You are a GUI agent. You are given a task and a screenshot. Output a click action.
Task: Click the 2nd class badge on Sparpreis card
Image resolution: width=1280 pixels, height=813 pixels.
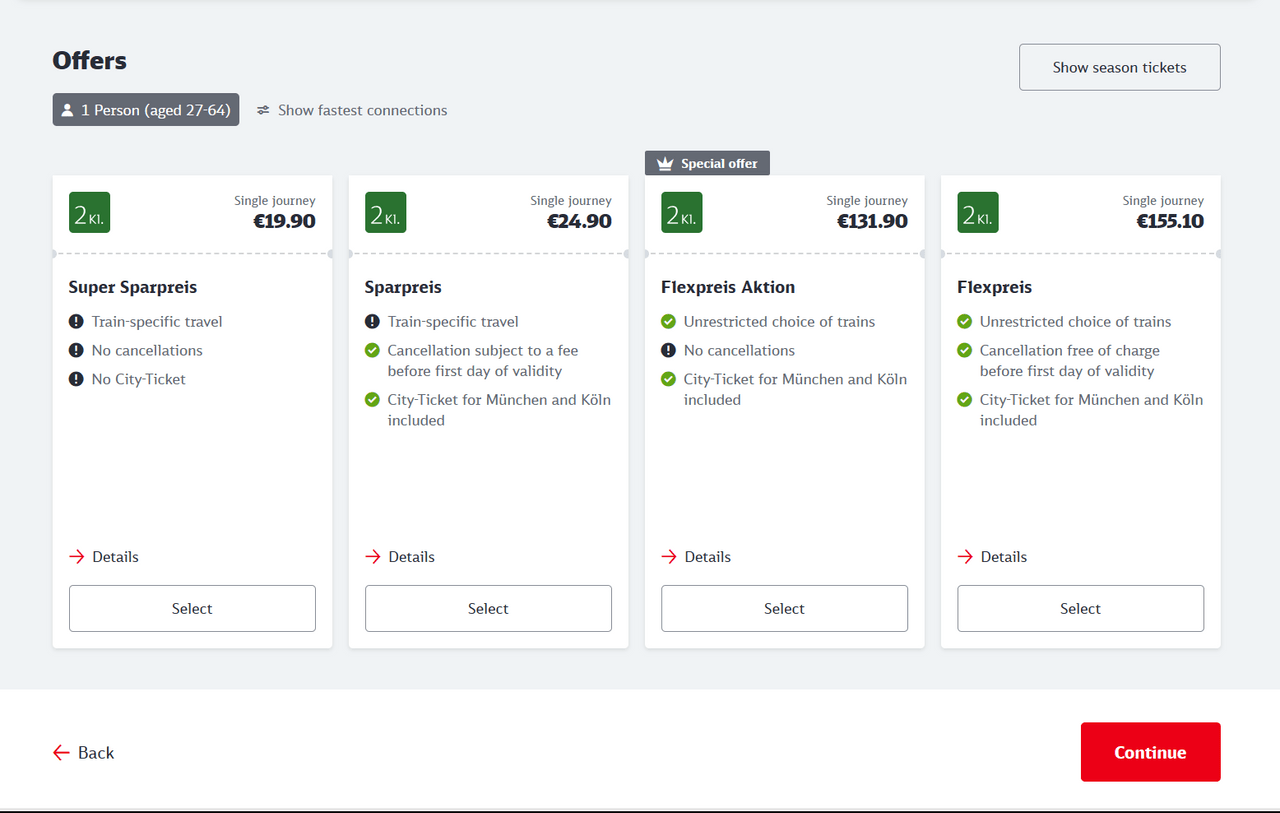(385, 213)
